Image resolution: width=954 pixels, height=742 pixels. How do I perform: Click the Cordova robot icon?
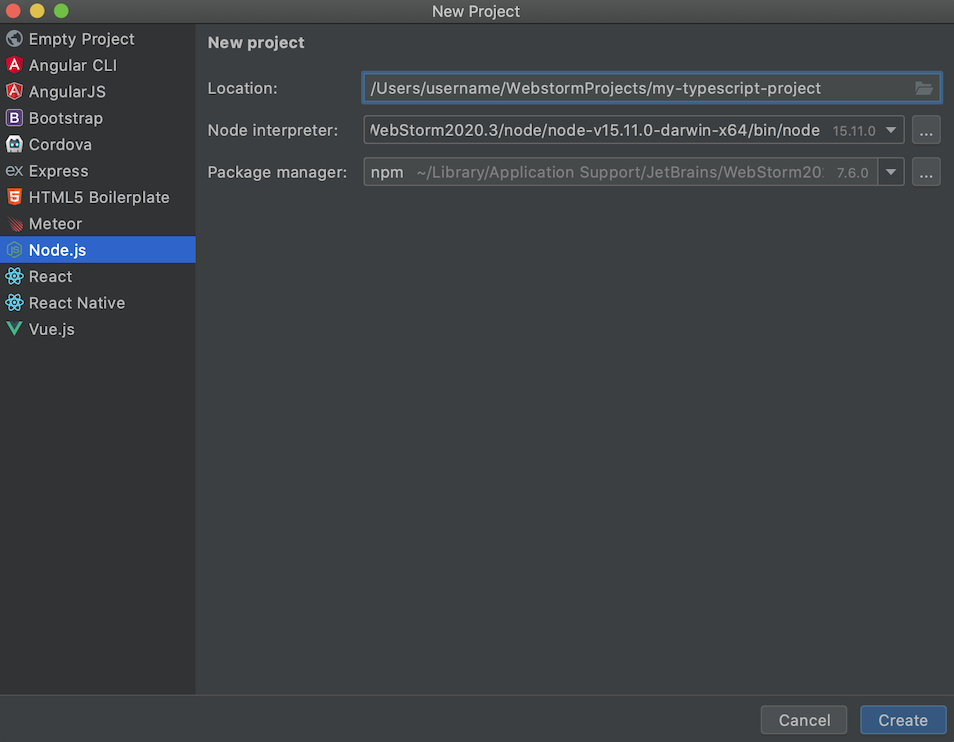(x=14, y=144)
